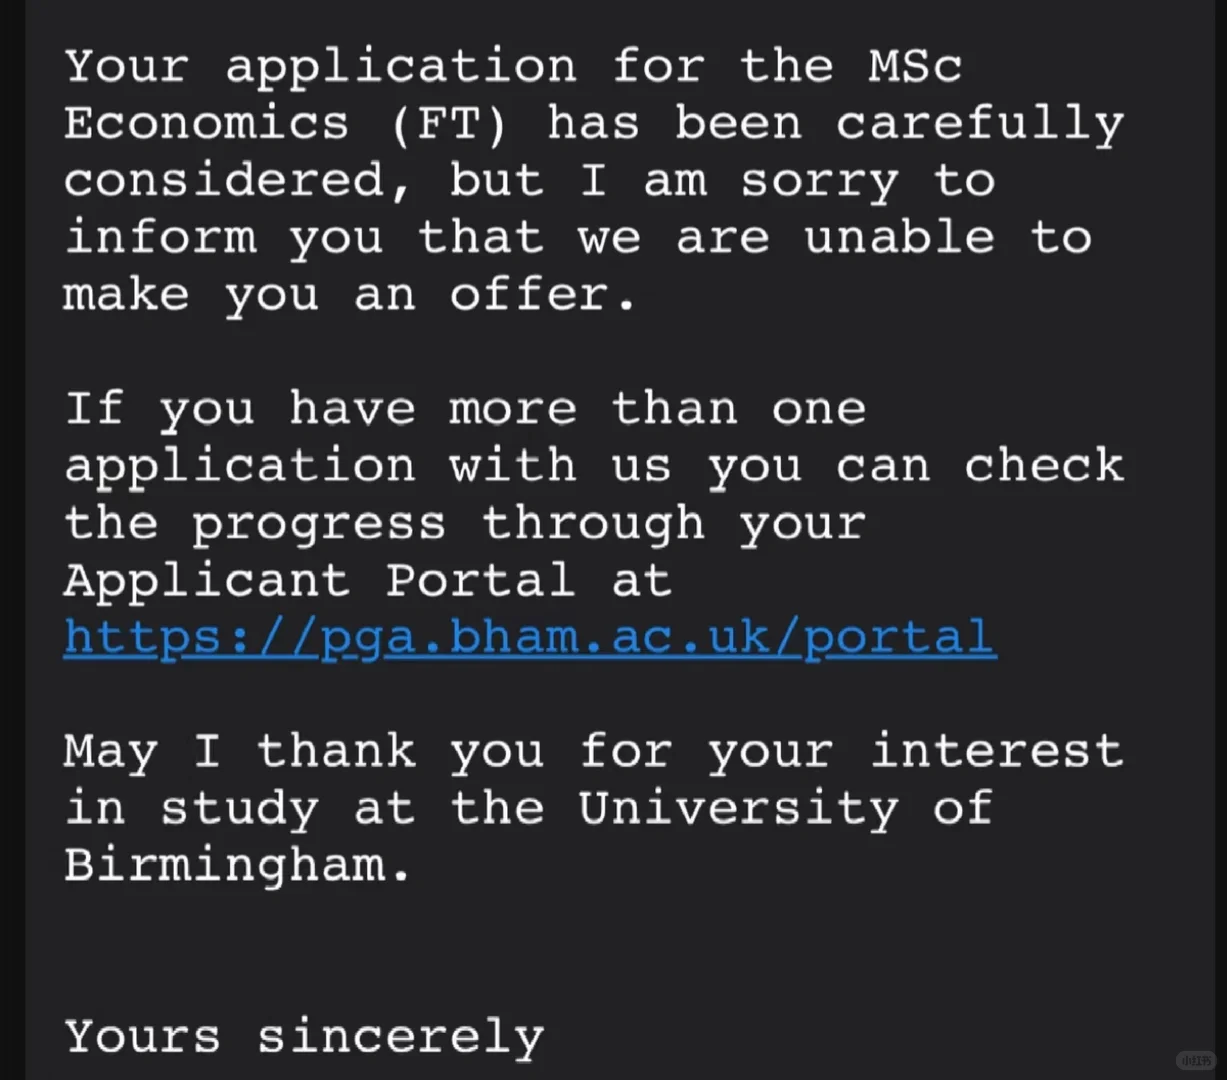This screenshot has width=1227, height=1080.
Task: Click the 'Yours sincerely' closing line
Action: (x=304, y=1037)
